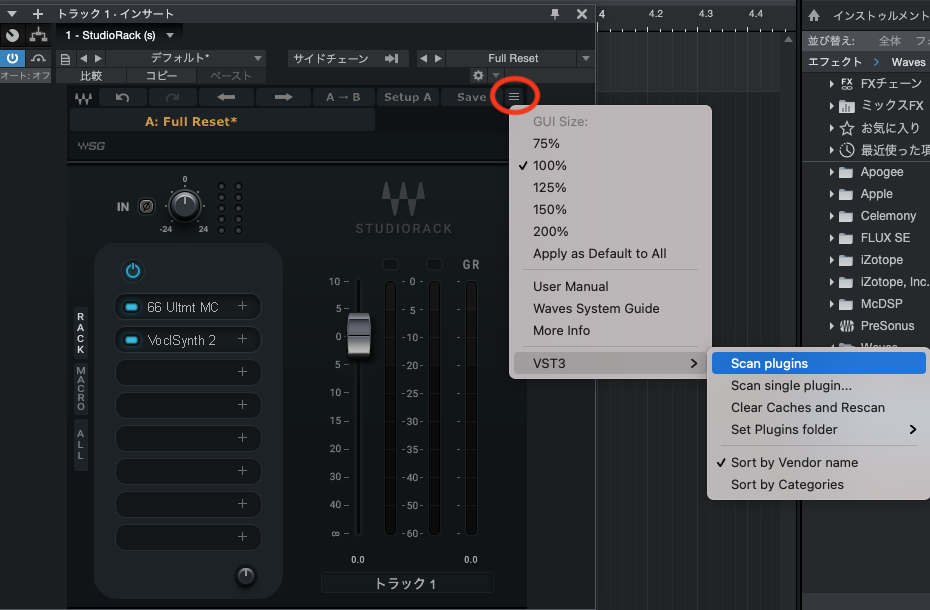Click the Waves logo in the plugin toolbar
The height and width of the screenshot is (610, 930).
click(83, 98)
